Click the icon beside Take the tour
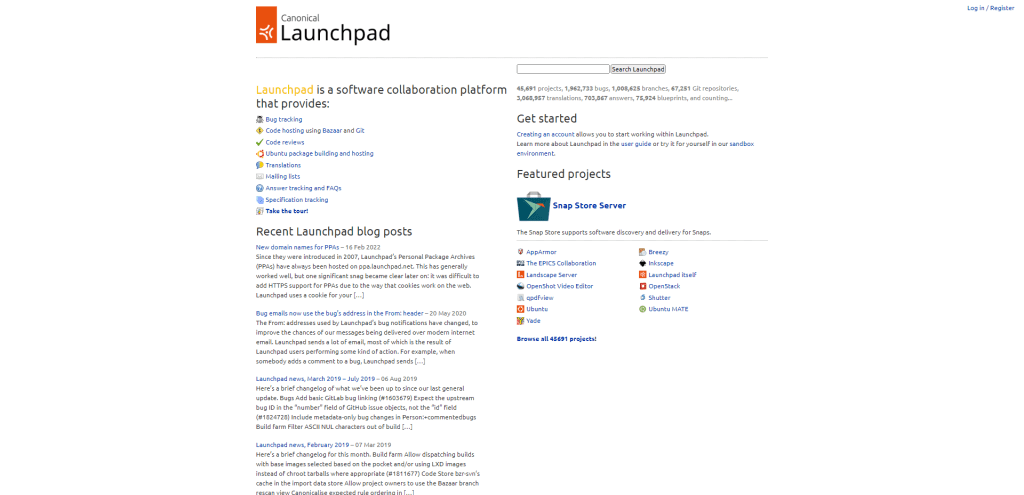 pyautogui.click(x=260, y=211)
